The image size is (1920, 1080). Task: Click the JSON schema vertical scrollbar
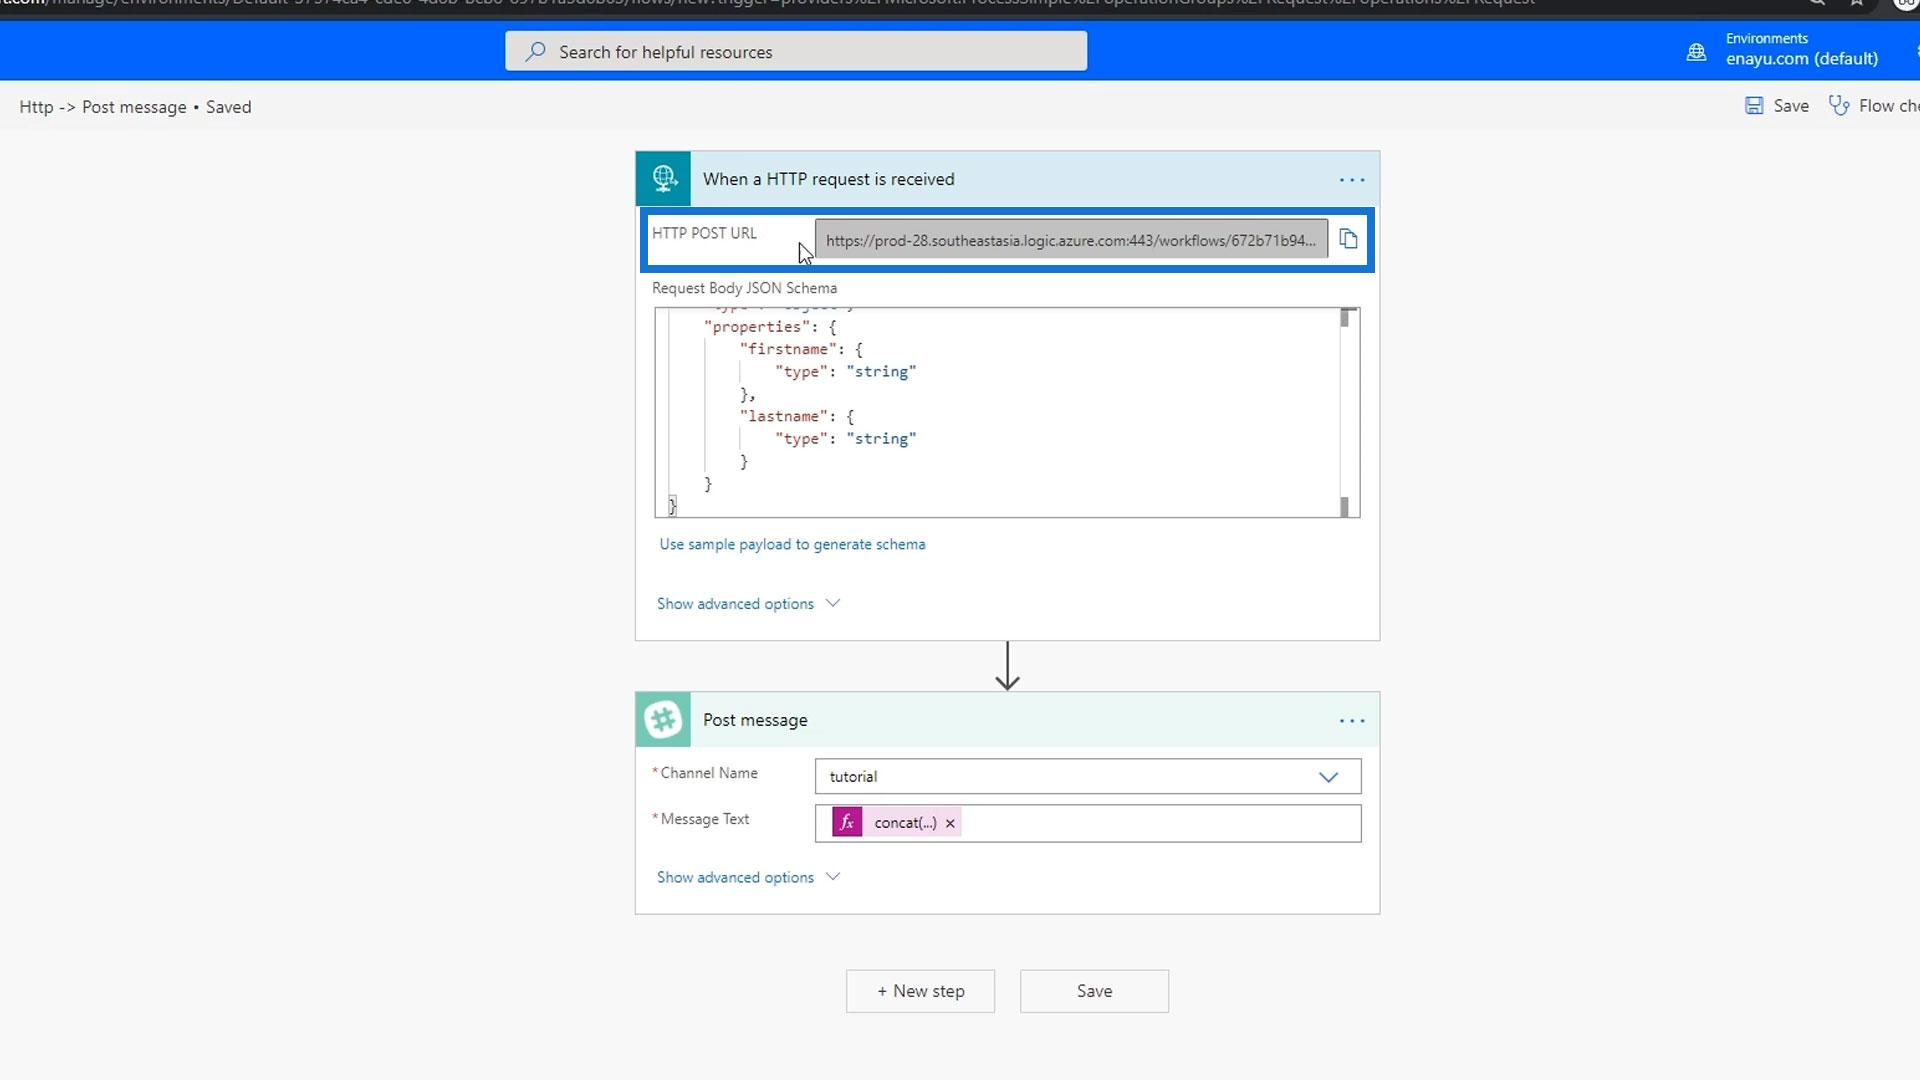click(1345, 412)
